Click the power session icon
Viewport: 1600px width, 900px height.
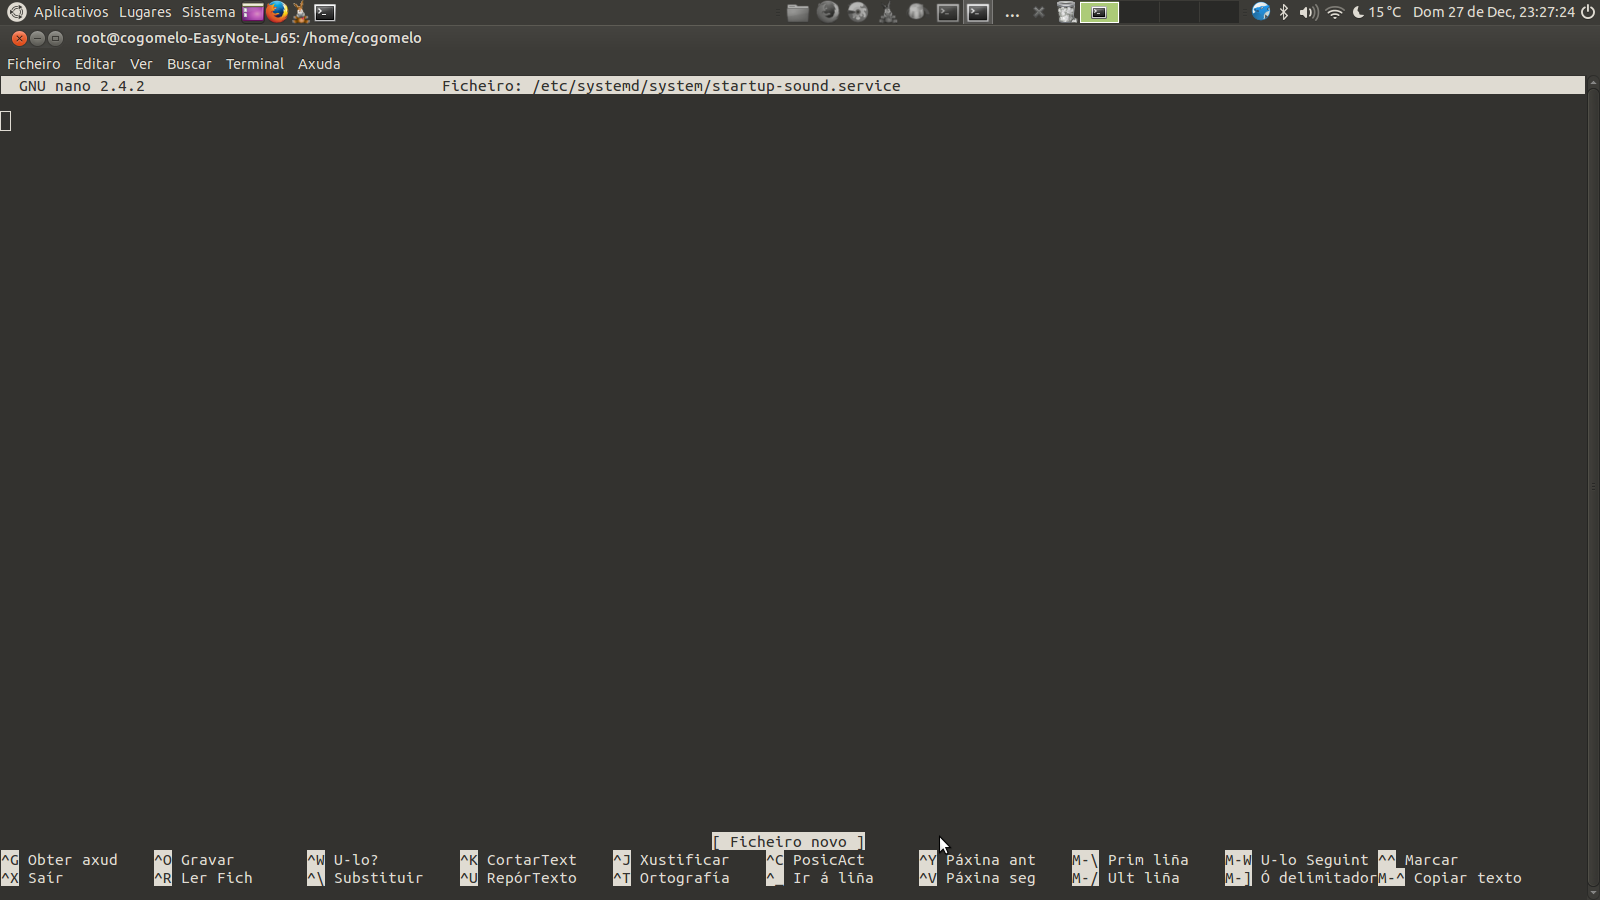tap(1588, 12)
